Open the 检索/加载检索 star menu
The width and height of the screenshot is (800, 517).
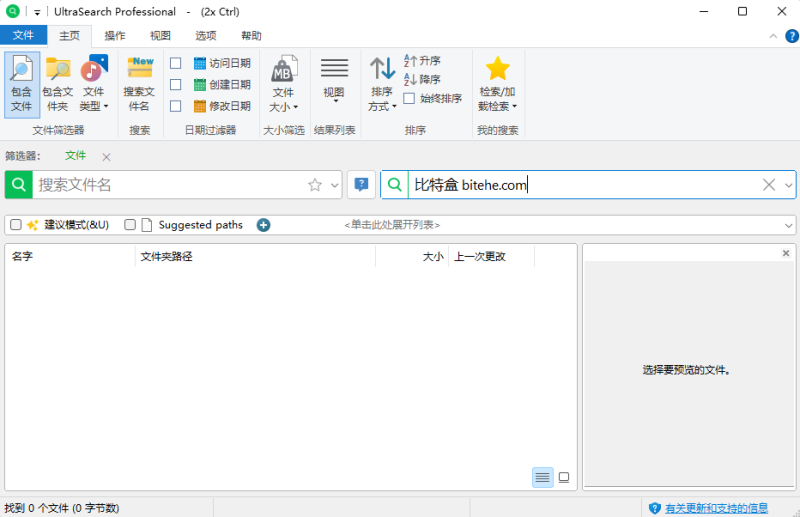(x=497, y=85)
